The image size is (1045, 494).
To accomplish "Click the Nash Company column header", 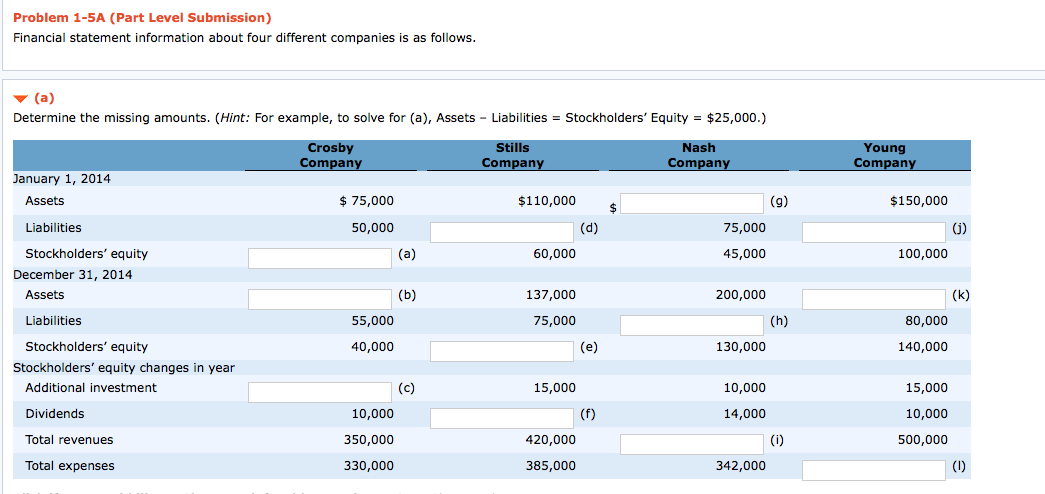I will pyautogui.click(x=698, y=155).
